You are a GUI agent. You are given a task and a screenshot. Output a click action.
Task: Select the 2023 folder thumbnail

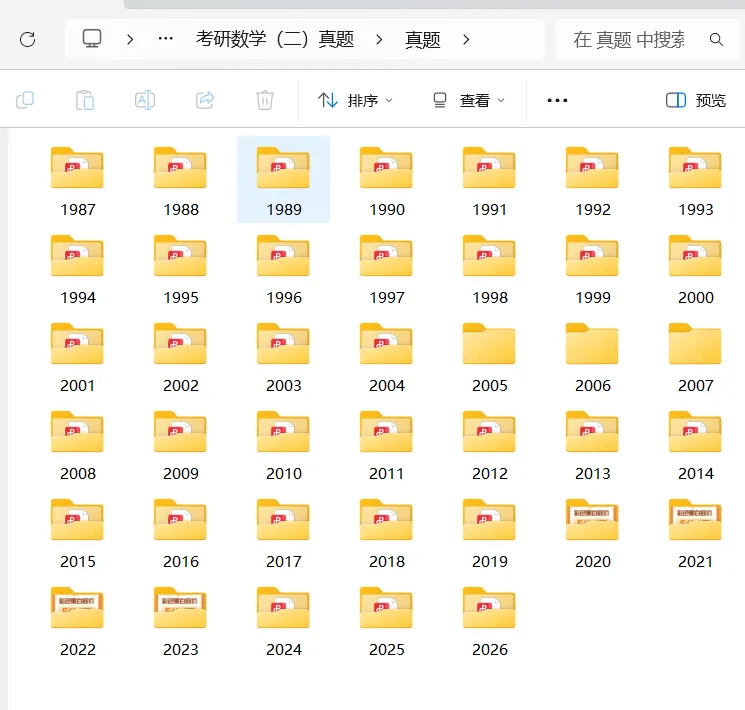[180, 607]
